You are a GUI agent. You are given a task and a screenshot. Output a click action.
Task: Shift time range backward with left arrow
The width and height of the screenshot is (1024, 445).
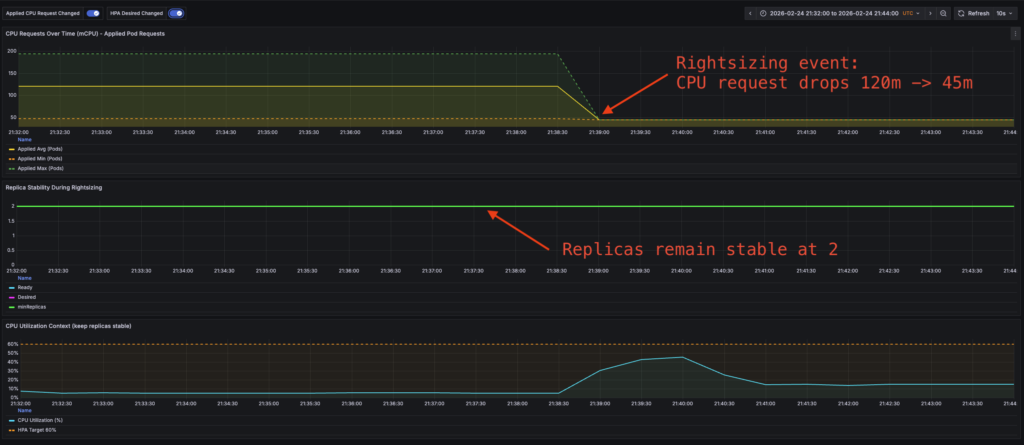coord(750,13)
